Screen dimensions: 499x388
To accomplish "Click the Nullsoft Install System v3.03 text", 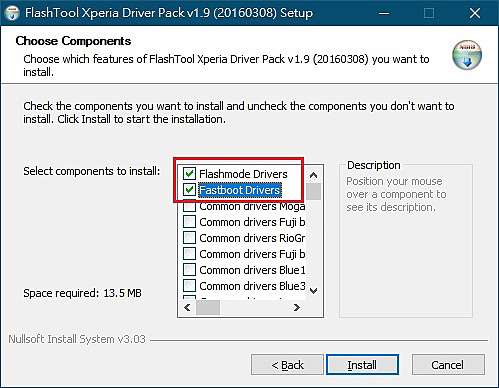I will coord(77,339).
